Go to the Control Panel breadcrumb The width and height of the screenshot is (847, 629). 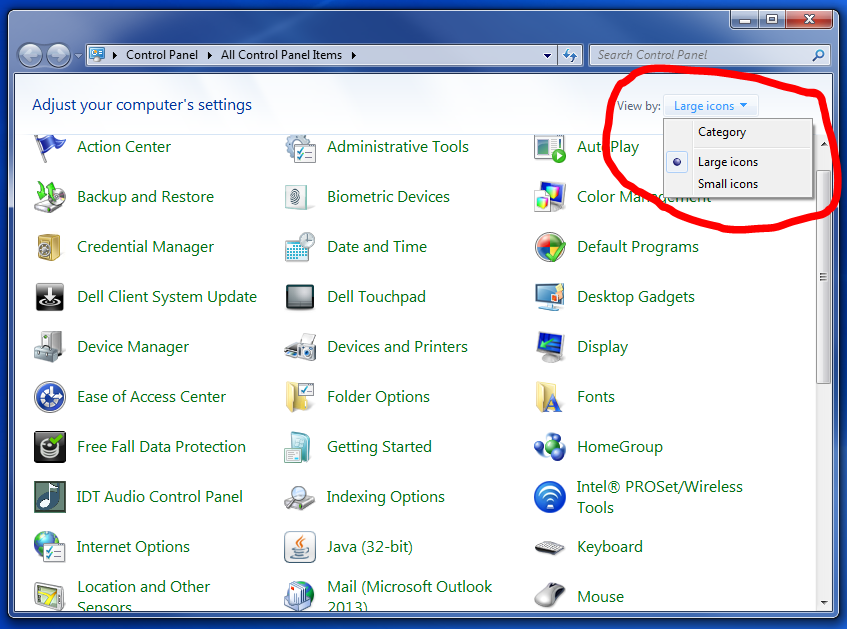[162, 55]
